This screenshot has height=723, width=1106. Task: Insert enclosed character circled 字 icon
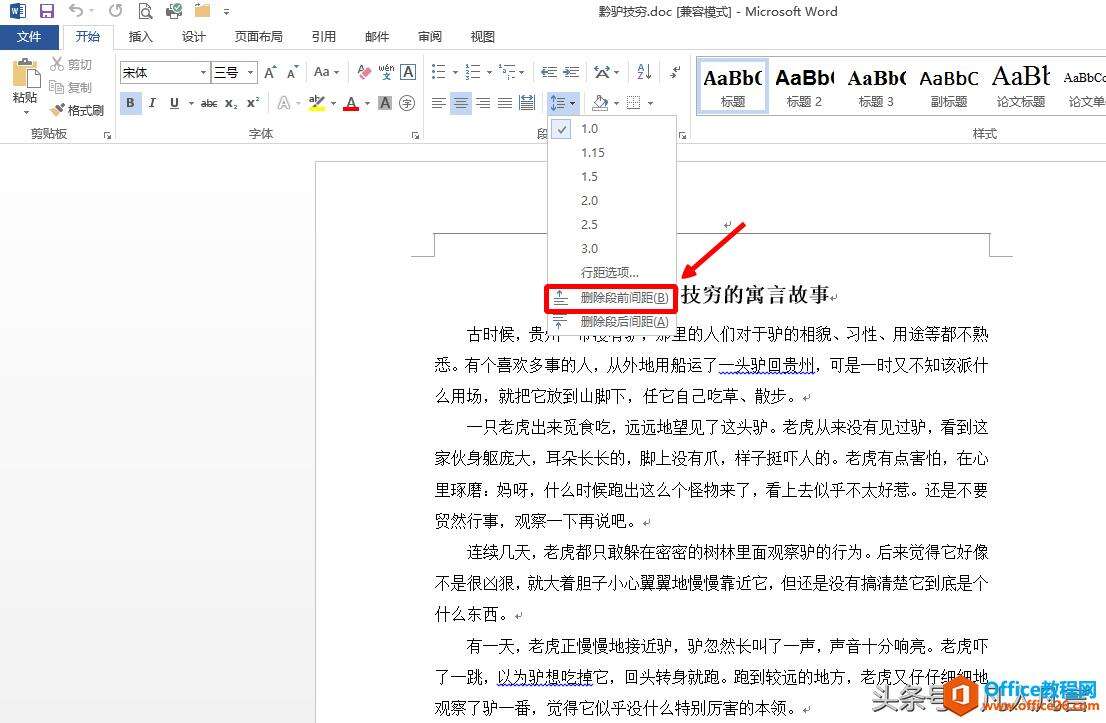point(407,104)
